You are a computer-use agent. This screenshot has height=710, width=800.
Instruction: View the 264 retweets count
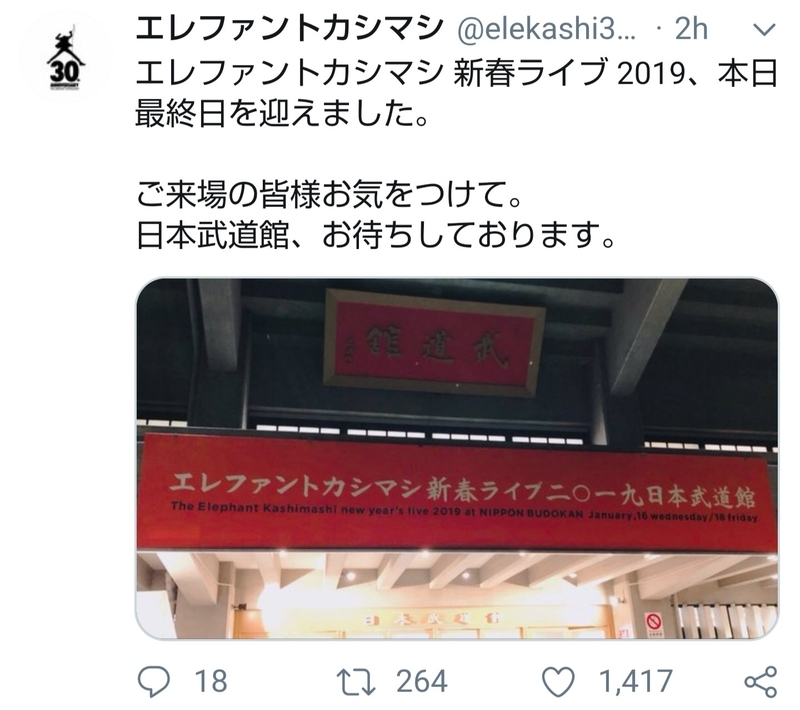[x=422, y=682]
